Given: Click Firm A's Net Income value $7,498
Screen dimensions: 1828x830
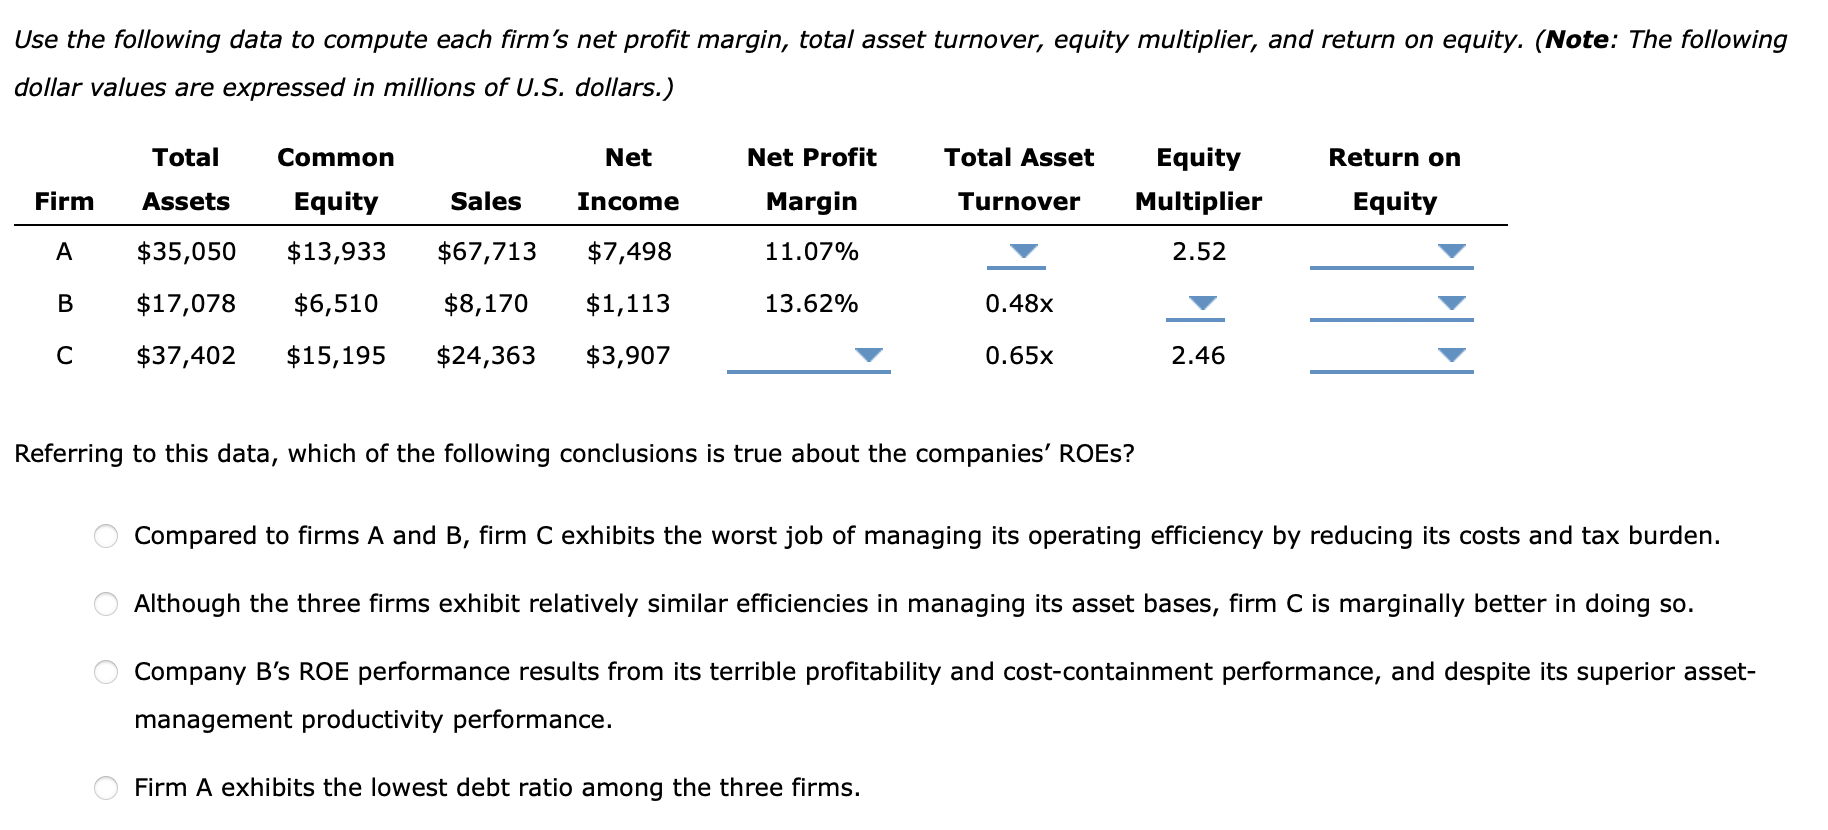Looking at the screenshot, I should pos(628,252).
